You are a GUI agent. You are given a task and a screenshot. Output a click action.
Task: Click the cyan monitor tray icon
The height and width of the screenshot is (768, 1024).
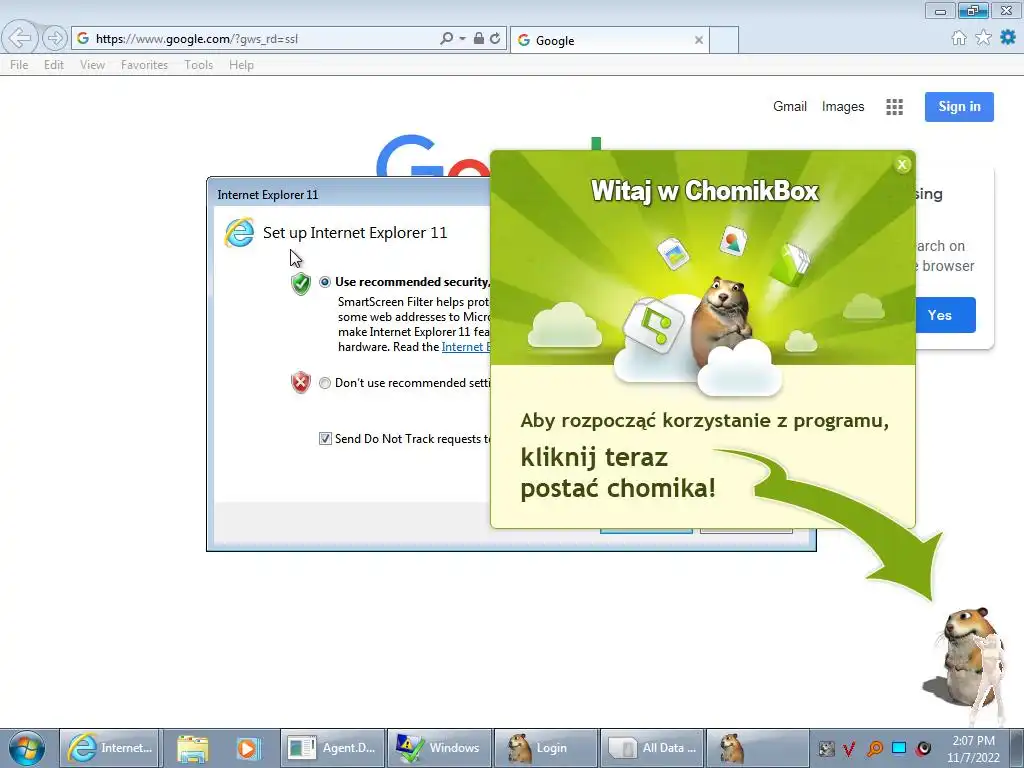(x=899, y=748)
